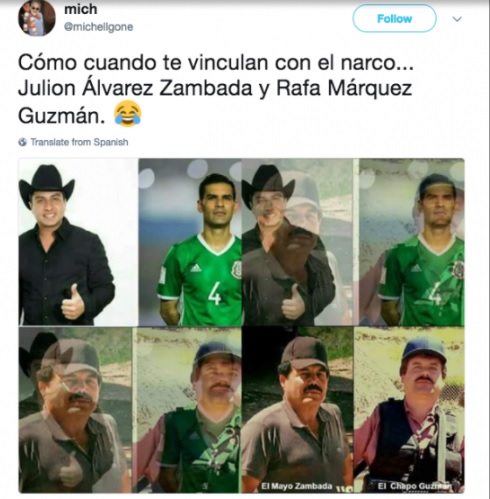The height and width of the screenshot is (499, 490).
Task: Open bottom-left blended thumbs-up photo
Action: (x=75, y=410)
